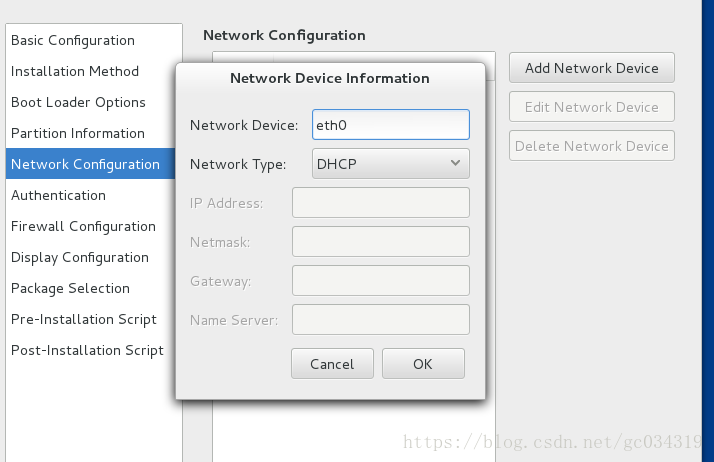Click Add Network Device button
Screen dimensions: 714x462
(x=592, y=68)
